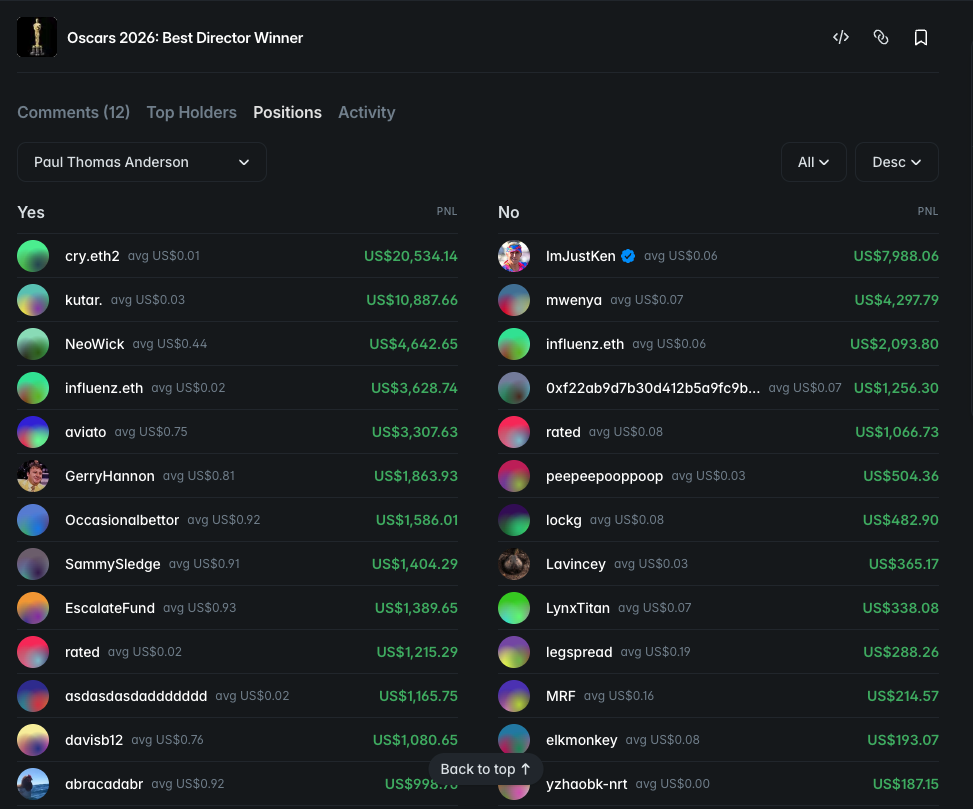The width and height of the screenshot is (973, 809).
Task: Click rated avatar in Yes column
Action: (33, 653)
